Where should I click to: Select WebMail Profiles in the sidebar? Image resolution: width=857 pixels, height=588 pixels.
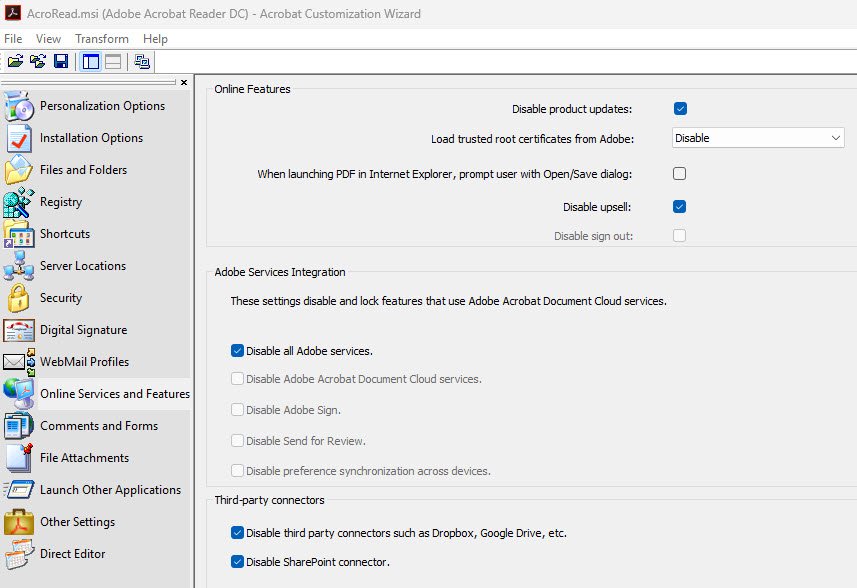(84, 362)
